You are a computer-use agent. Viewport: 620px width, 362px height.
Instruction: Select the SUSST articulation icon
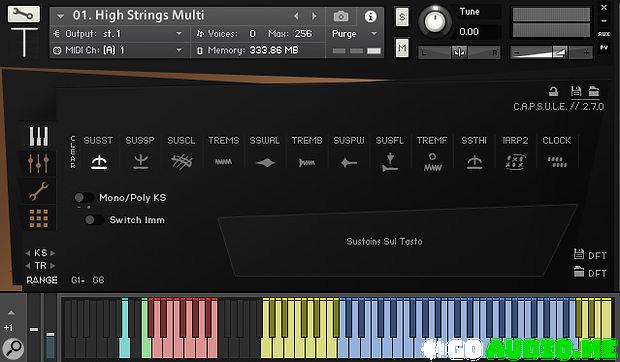point(99,162)
